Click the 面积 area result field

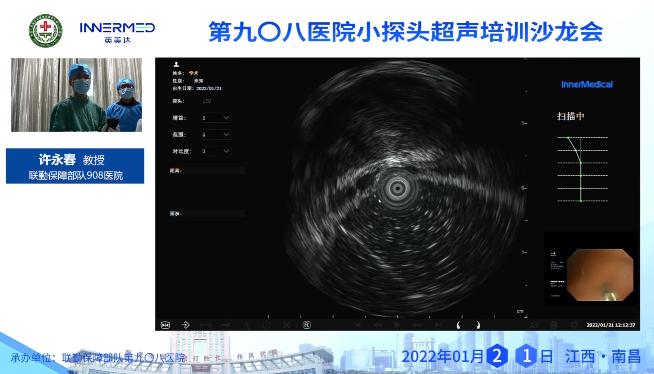(207, 213)
